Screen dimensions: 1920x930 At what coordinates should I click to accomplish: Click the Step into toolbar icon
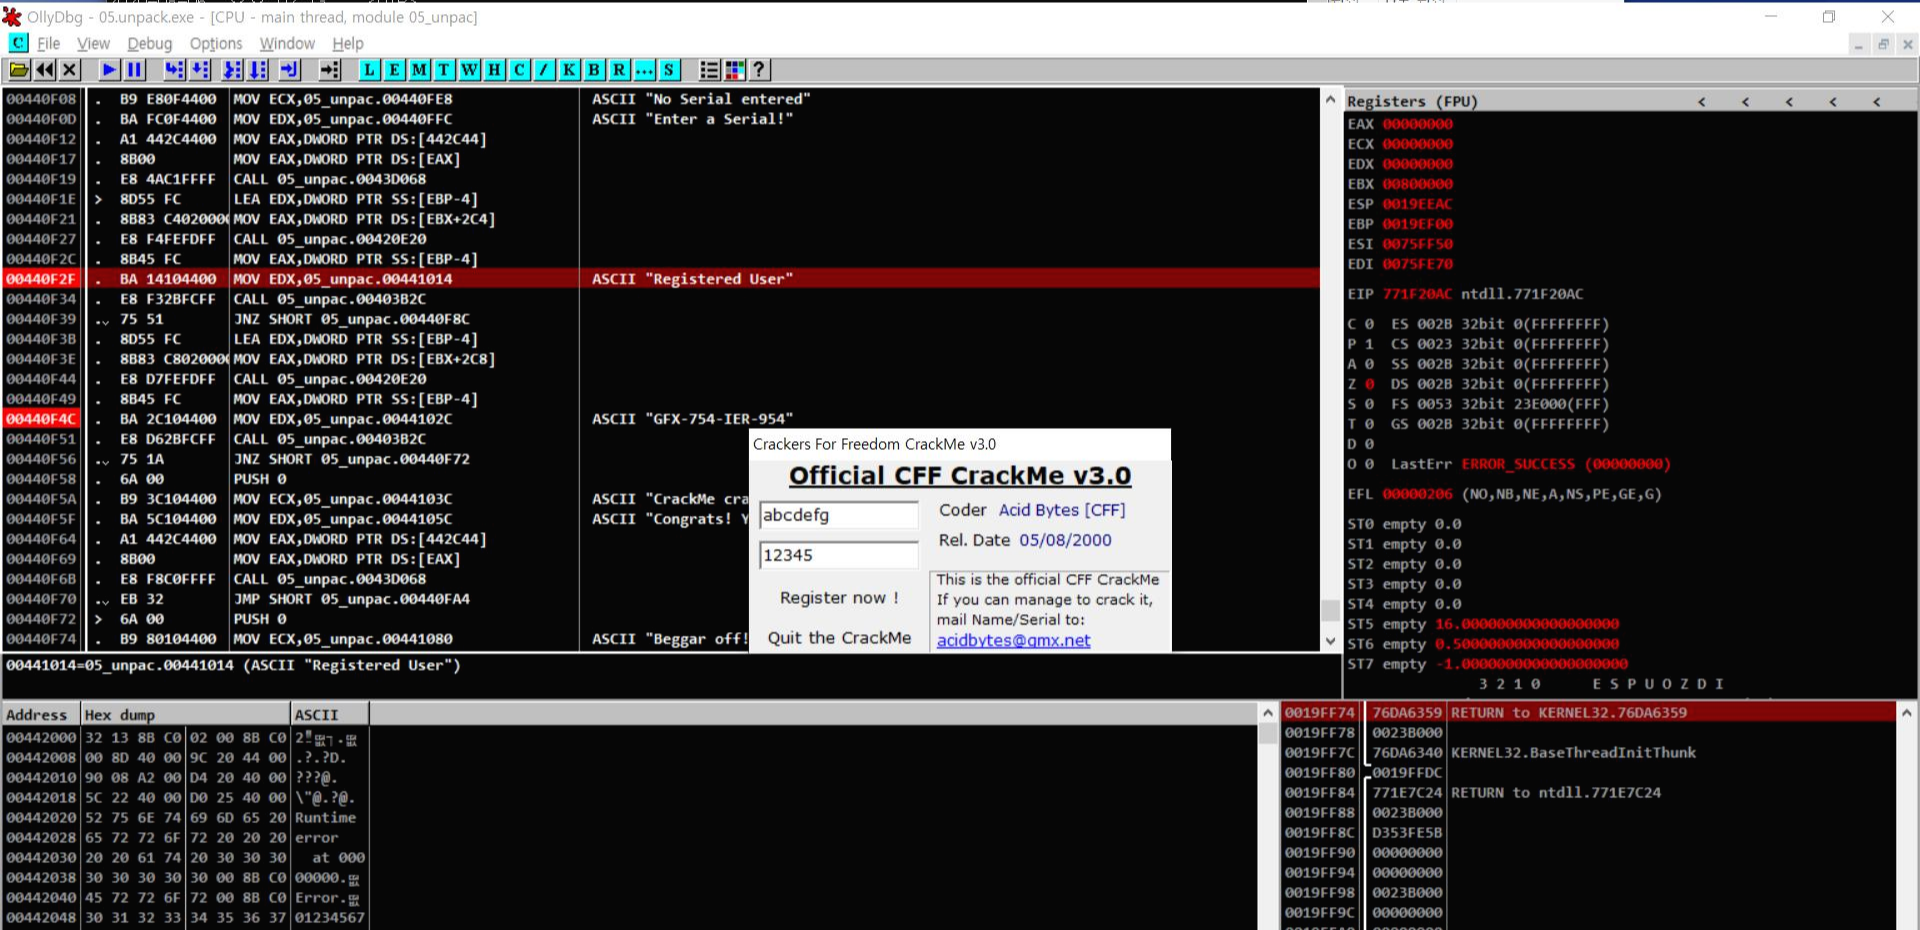coord(174,70)
